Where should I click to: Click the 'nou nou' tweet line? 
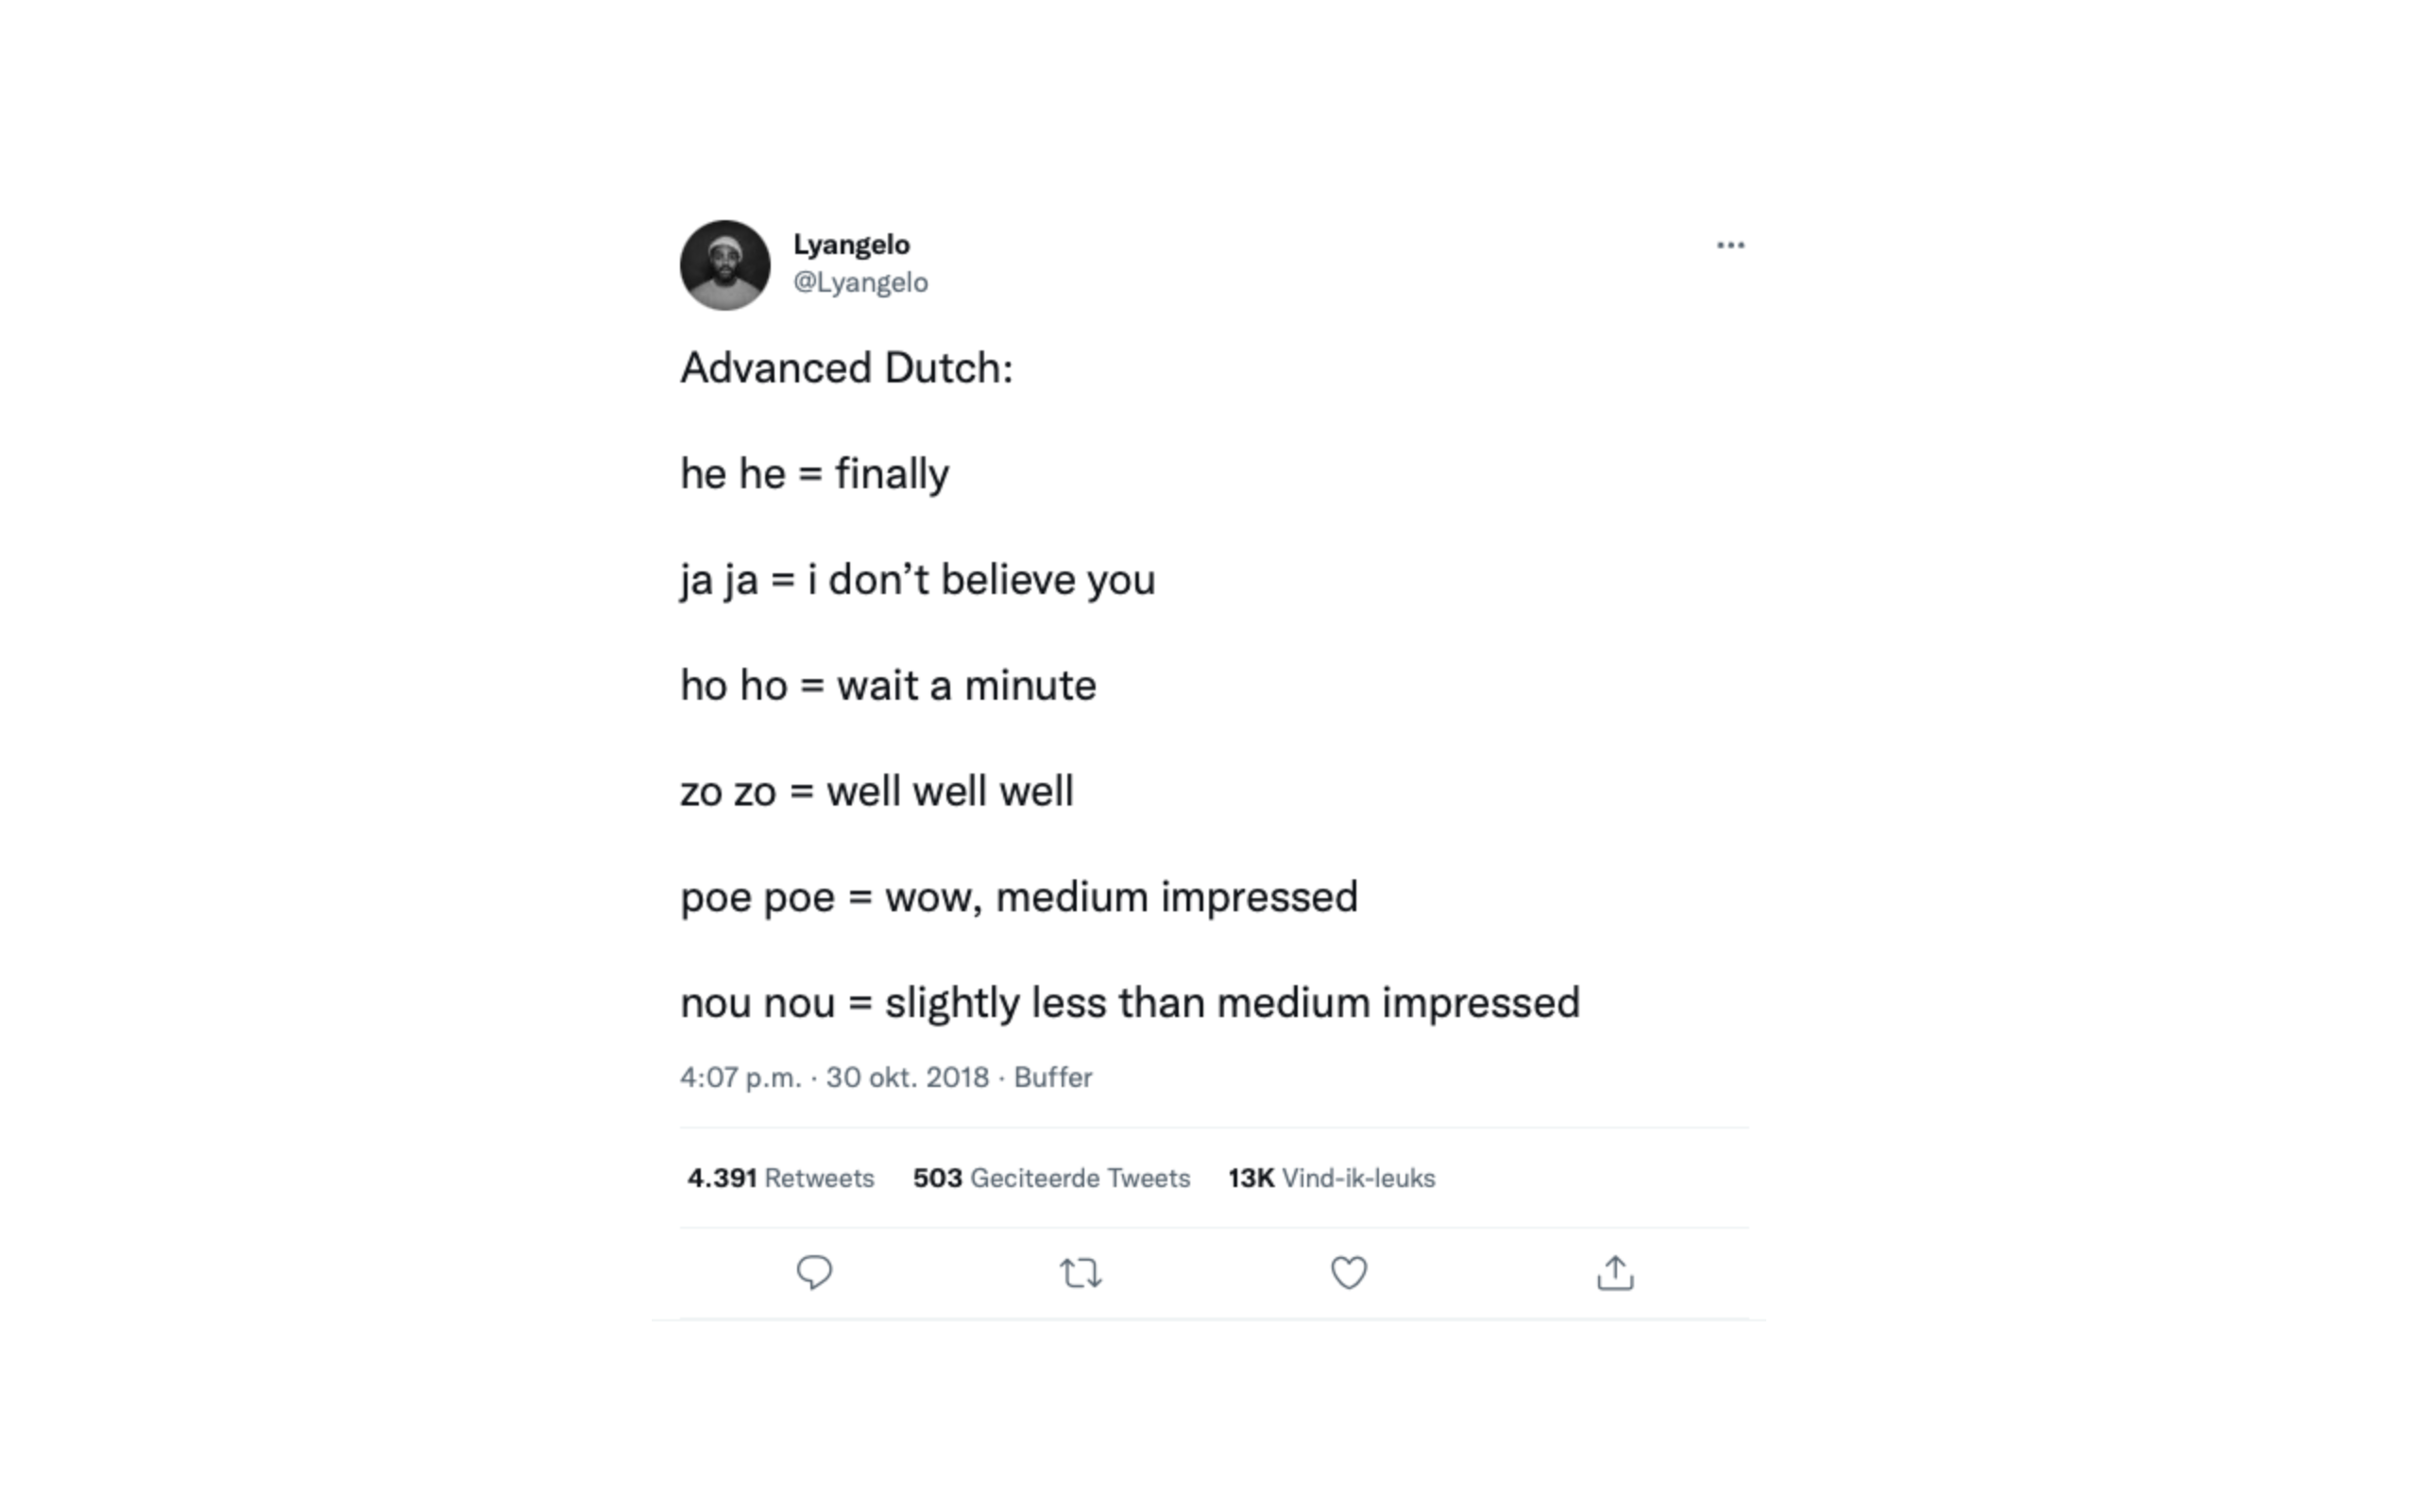(x=1130, y=1003)
